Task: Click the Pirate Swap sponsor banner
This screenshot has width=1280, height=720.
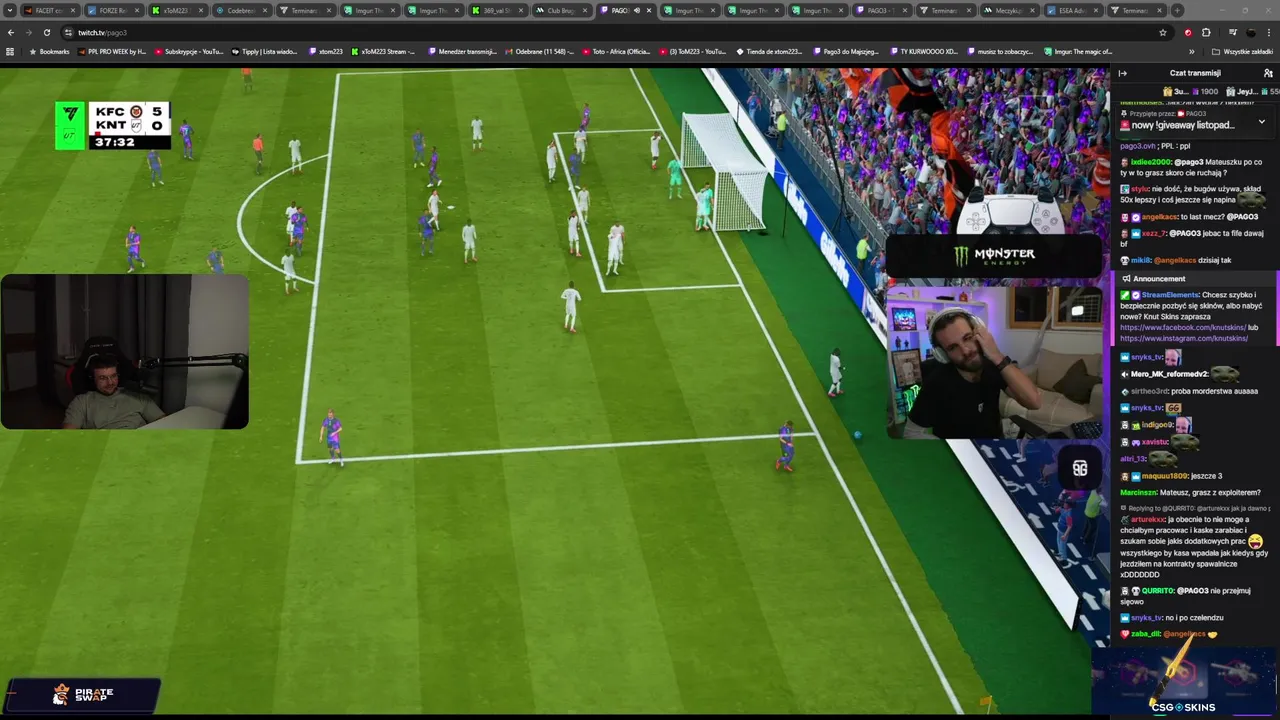Action: [85, 694]
